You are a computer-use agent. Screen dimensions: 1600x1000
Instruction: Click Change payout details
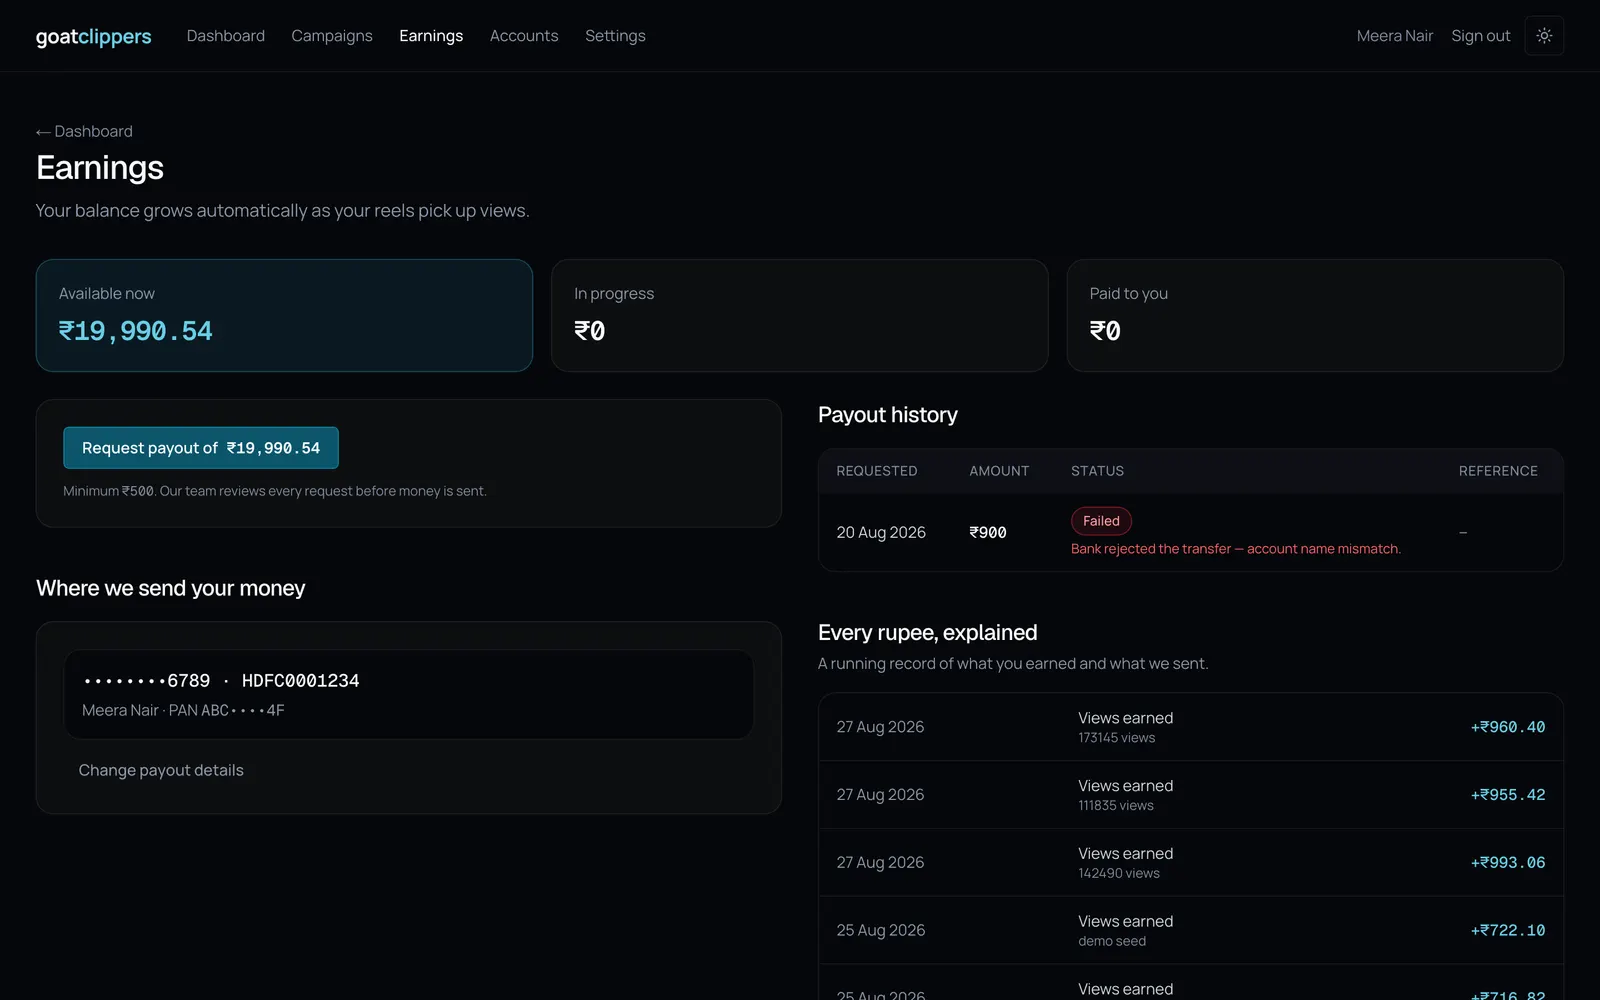coord(161,770)
